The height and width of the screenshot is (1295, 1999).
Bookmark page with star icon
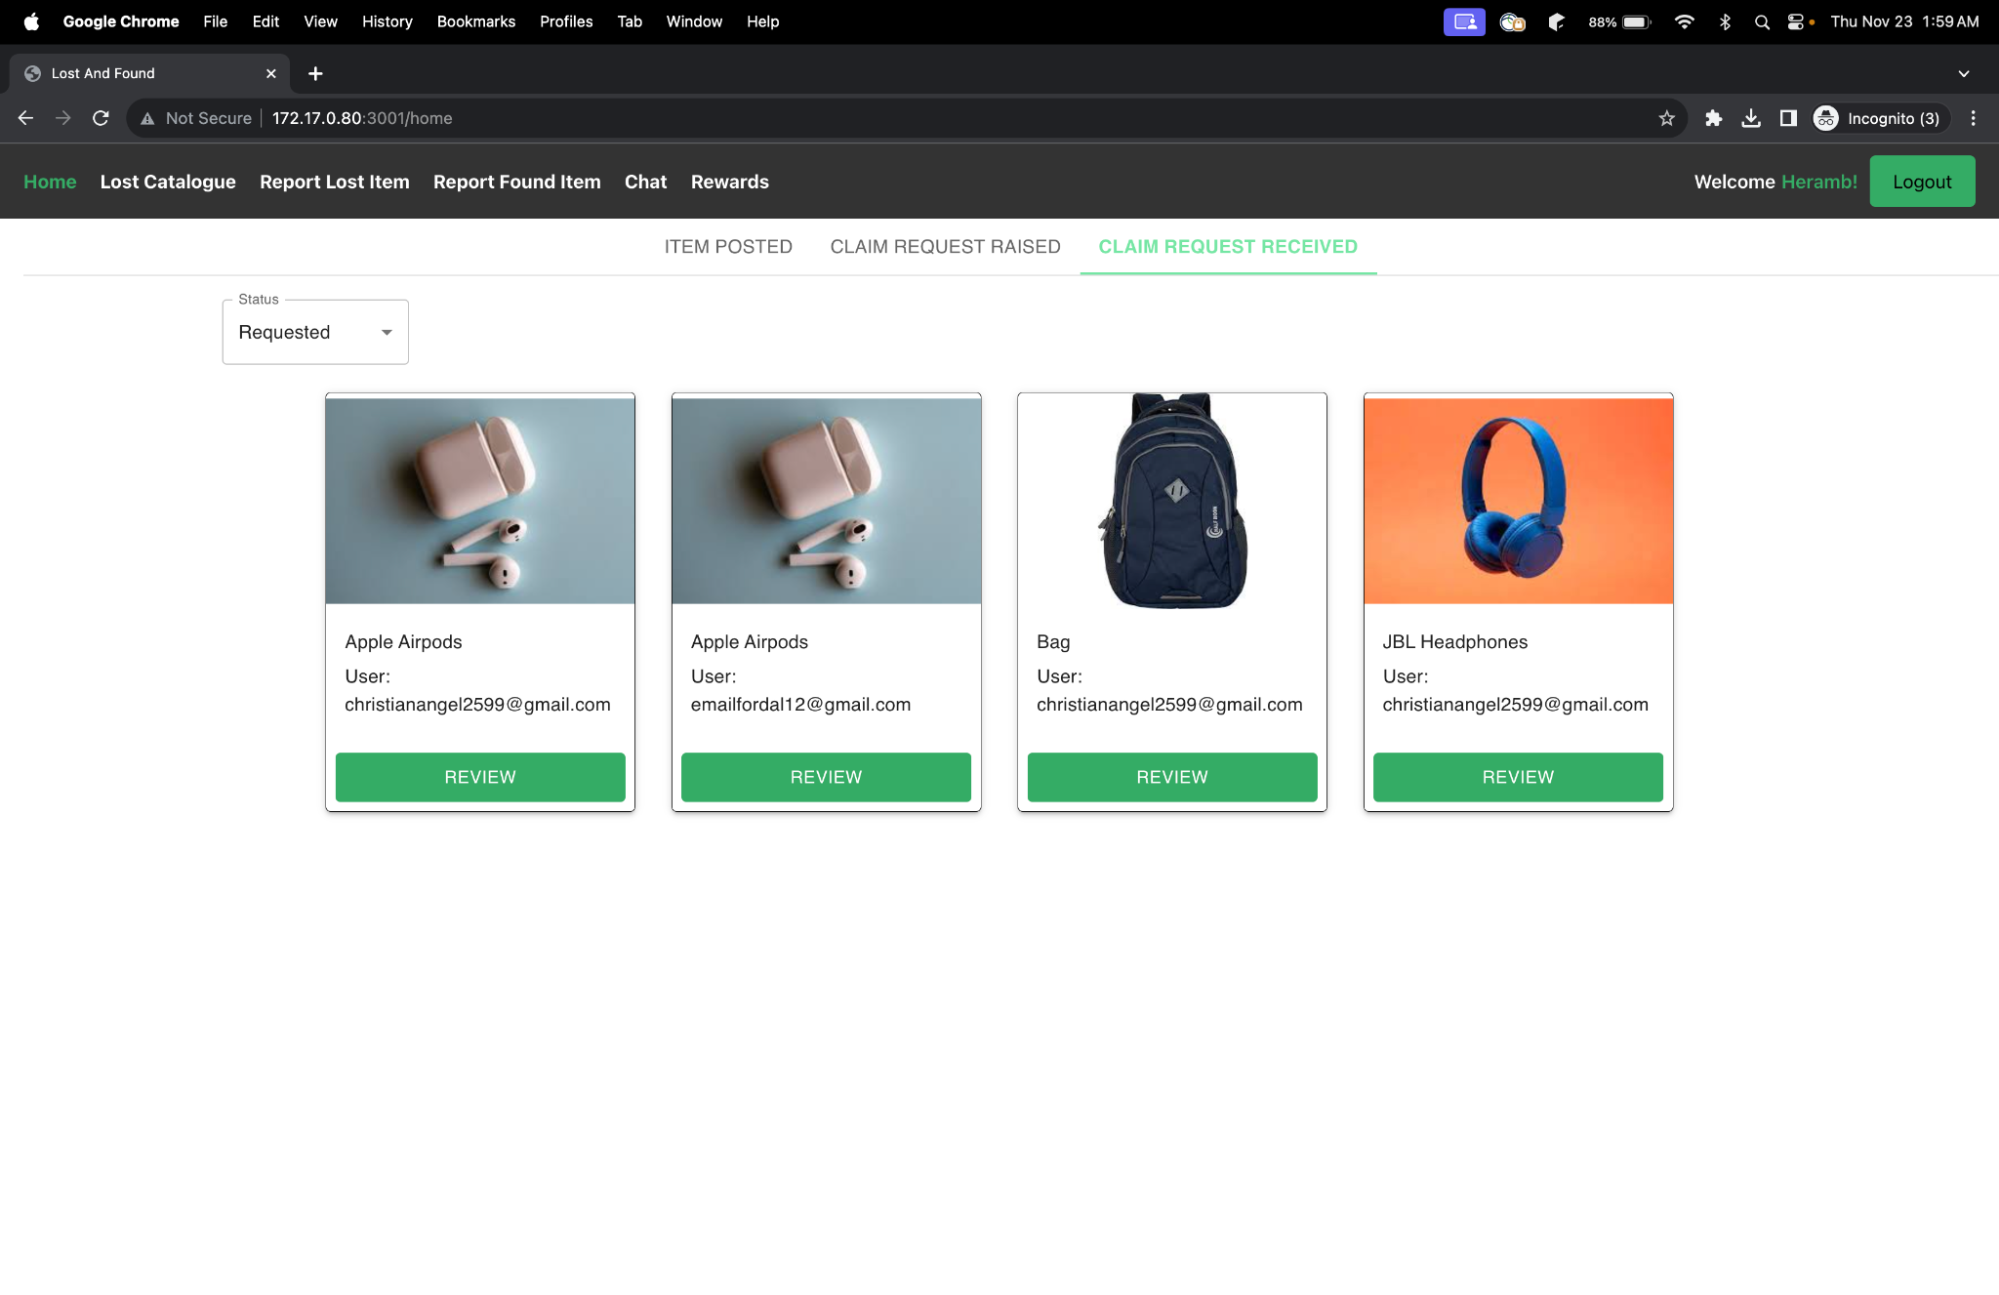(1666, 118)
